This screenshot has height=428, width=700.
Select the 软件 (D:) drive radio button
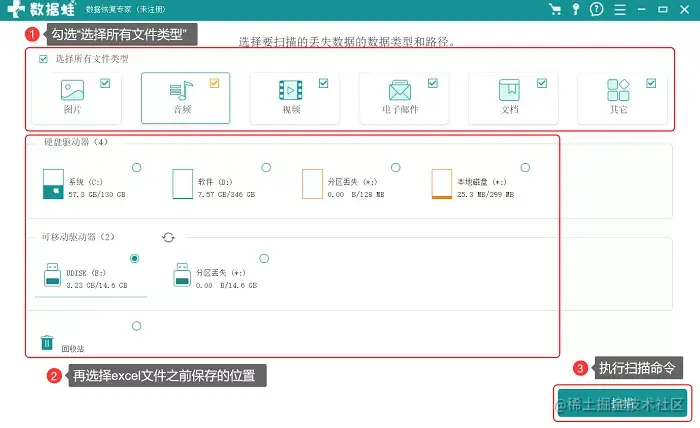(266, 167)
